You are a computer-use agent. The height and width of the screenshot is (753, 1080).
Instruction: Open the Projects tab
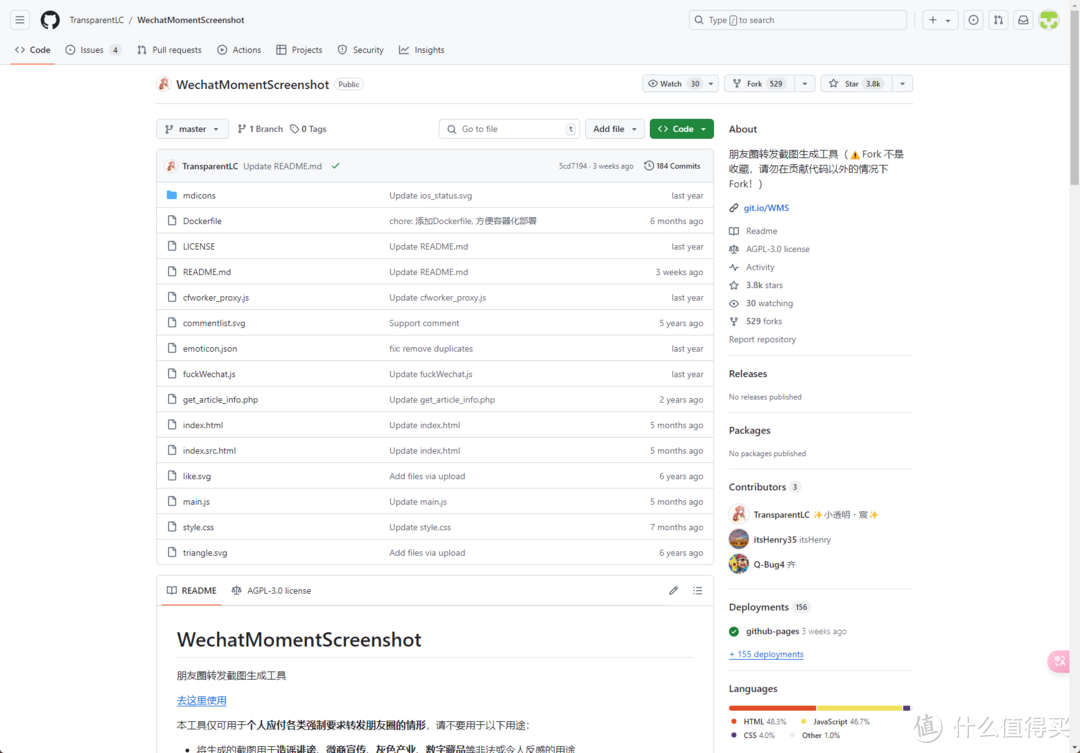[x=299, y=50]
